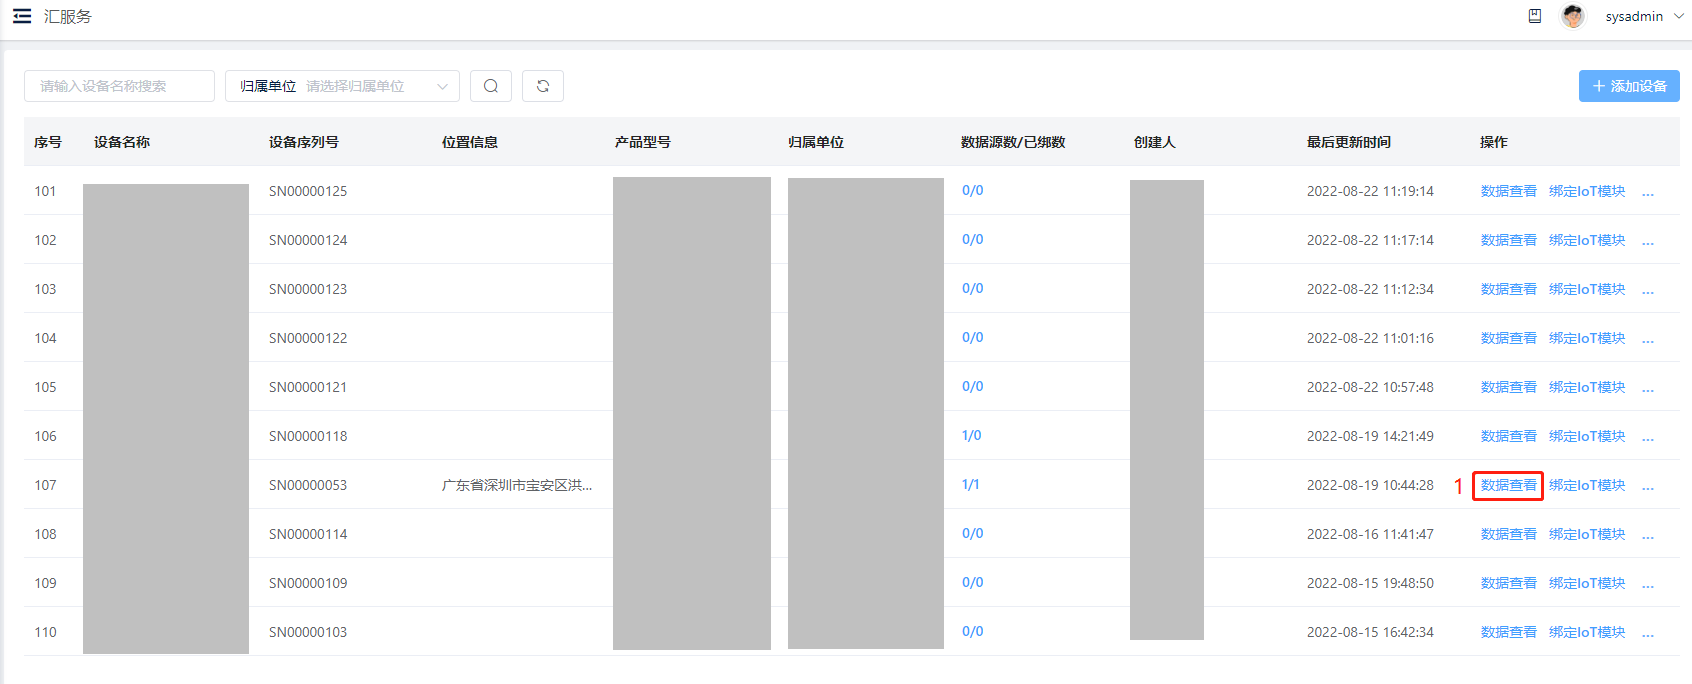Click the 设备序列号 column header
This screenshot has height=684, width=1692.
pos(303,142)
